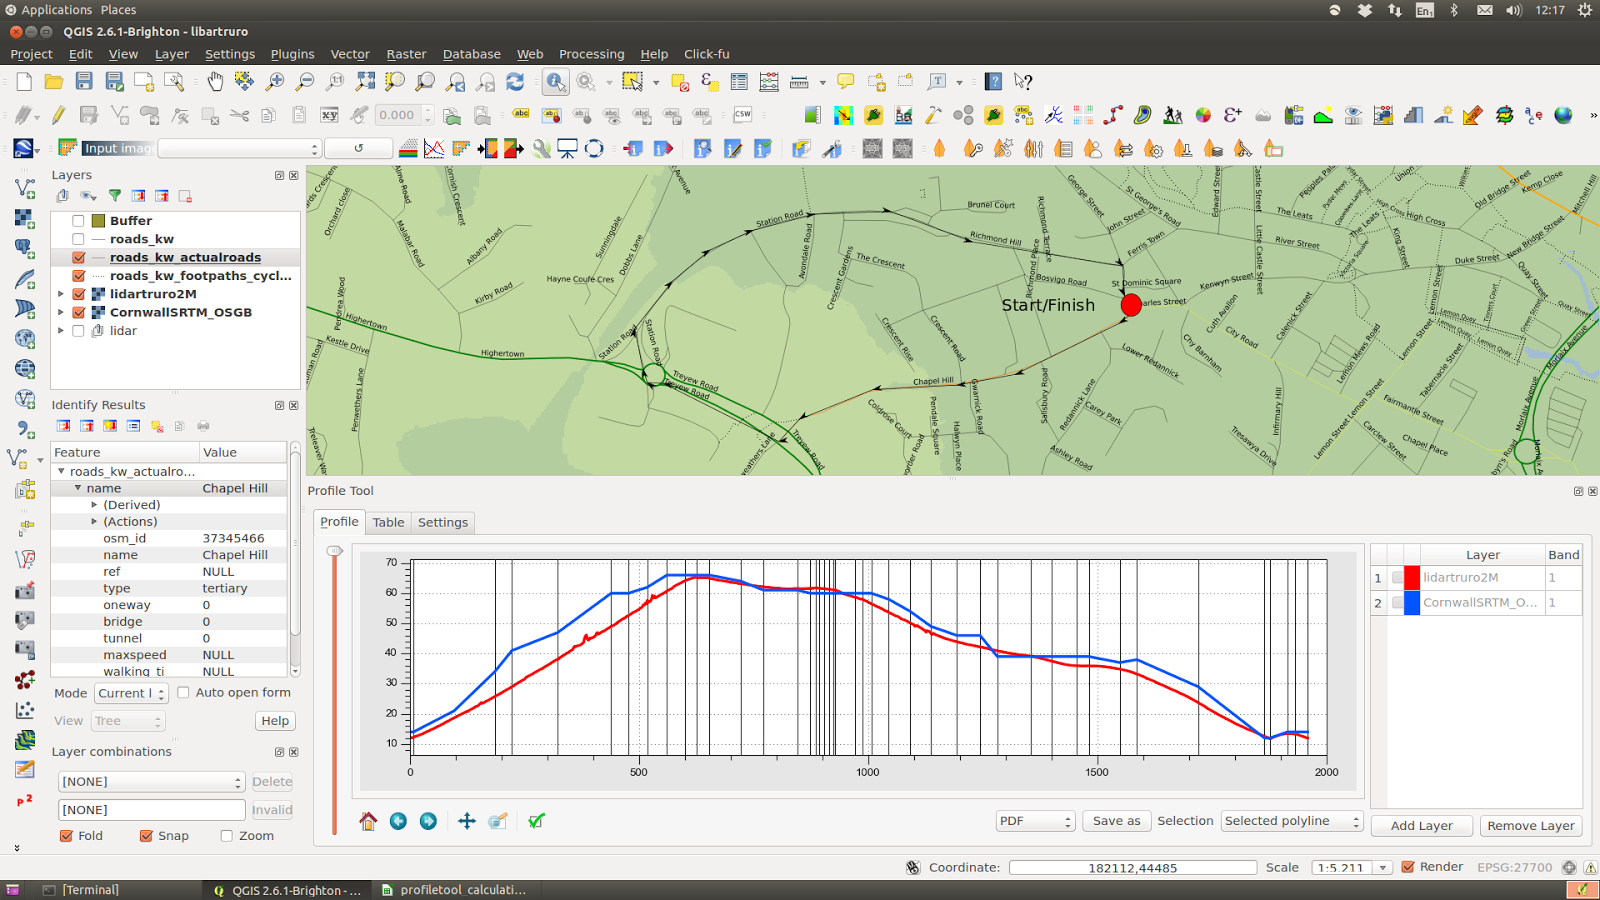Activate the Identify Features tool
The image size is (1600, 900).
556,82
